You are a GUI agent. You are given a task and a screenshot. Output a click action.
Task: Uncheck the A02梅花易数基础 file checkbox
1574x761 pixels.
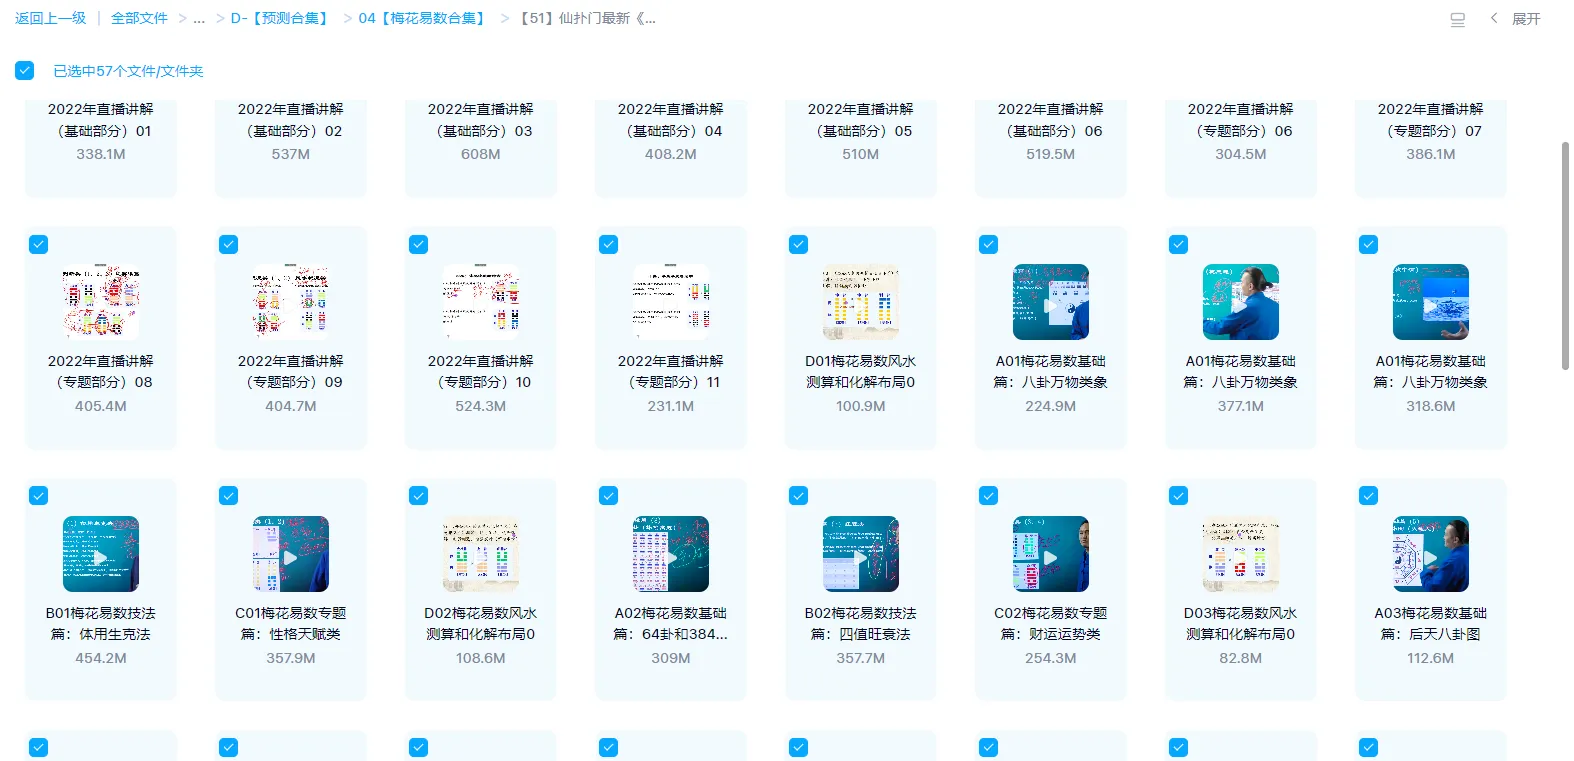(x=609, y=496)
